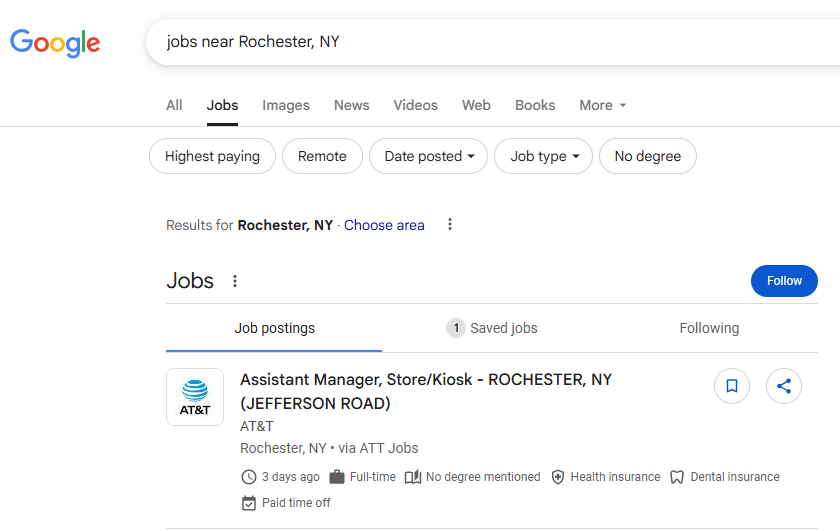Click the book icon beside No degree mentioned
Image resolution: width=840 pixels, height=531 pixels.
click(x=413, y=476)
